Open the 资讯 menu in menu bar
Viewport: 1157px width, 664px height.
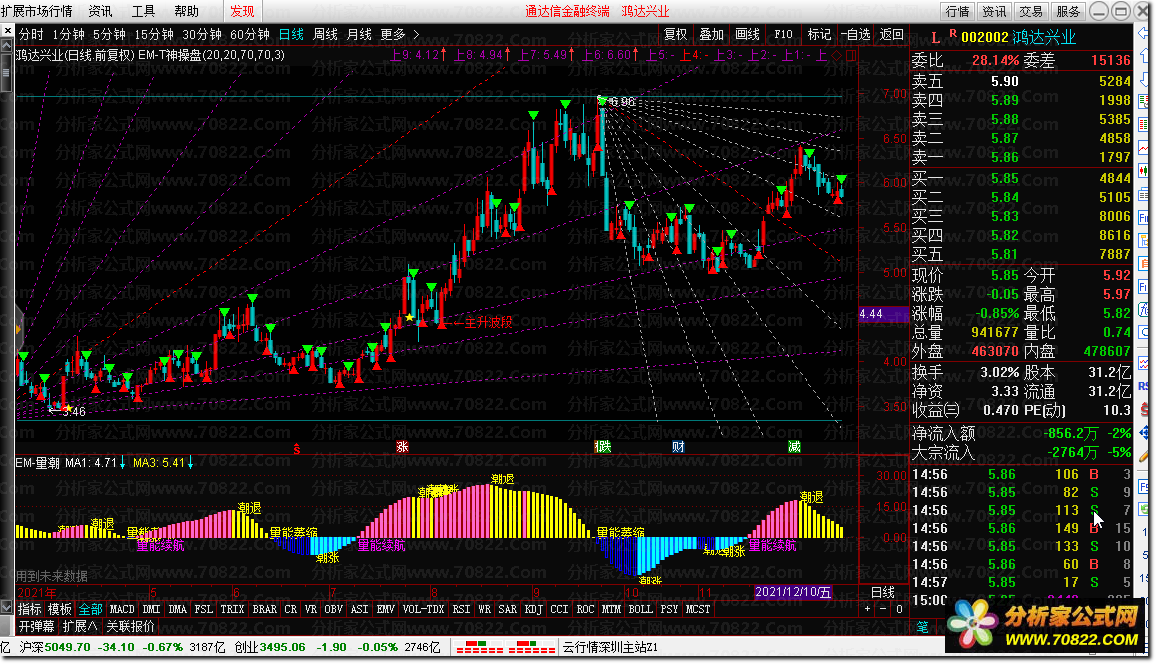pyautogui.click(x=100, y=11)
